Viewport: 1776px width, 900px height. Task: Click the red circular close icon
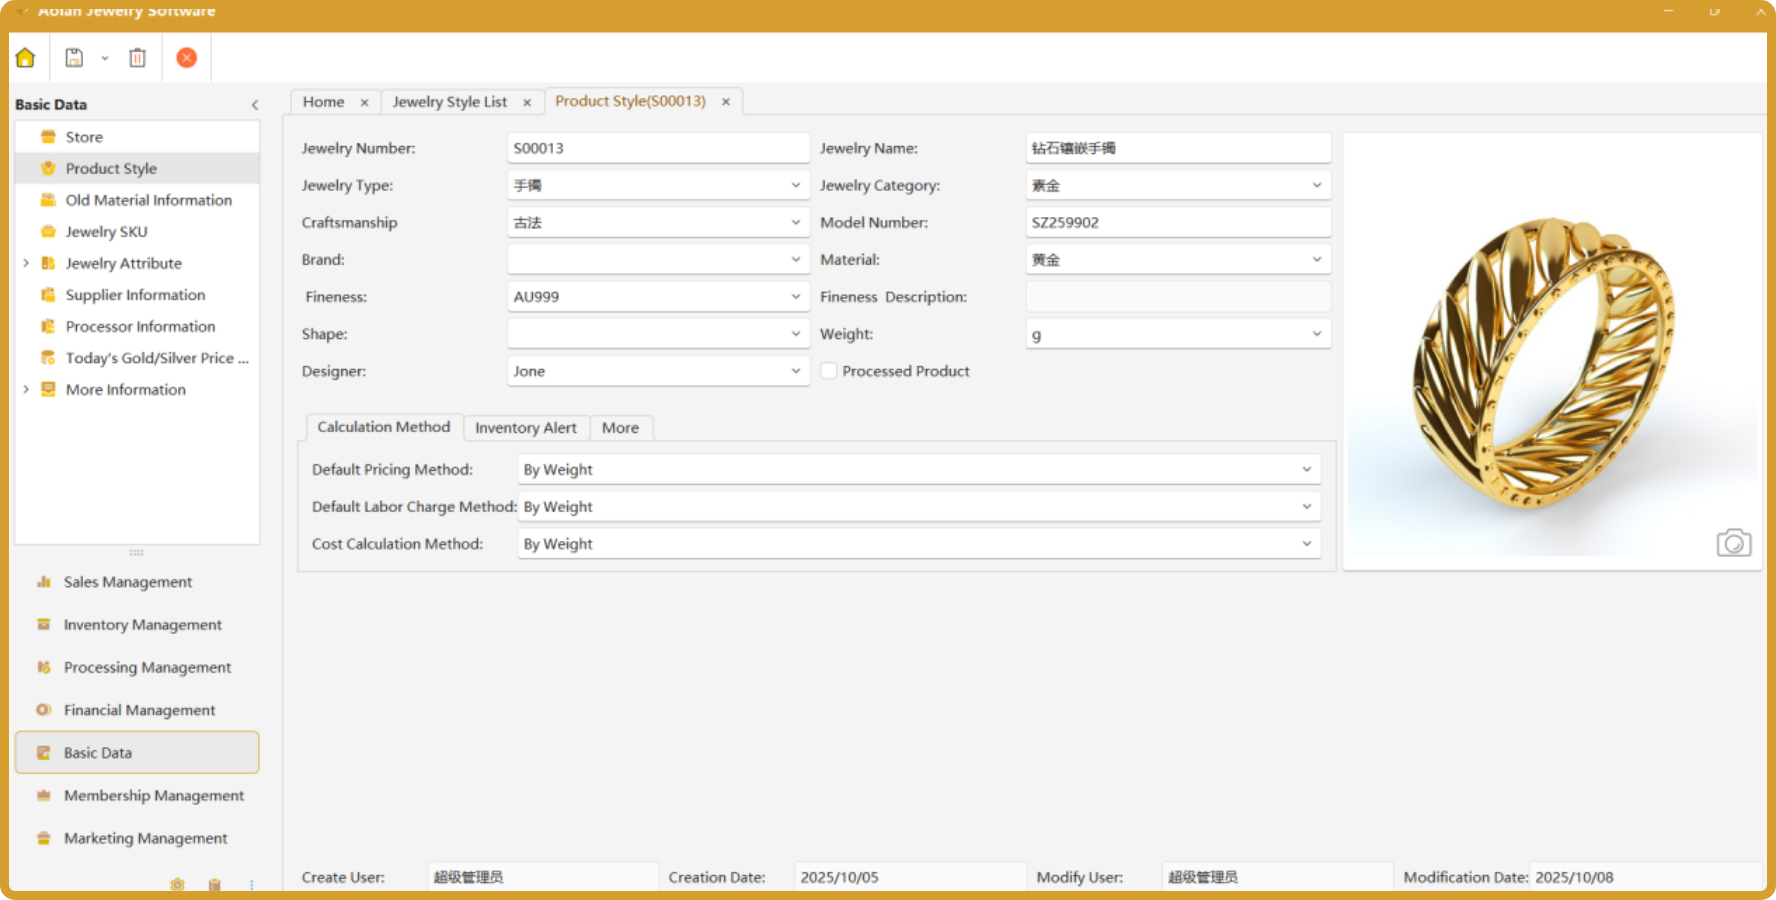click(x=186, y=58)
